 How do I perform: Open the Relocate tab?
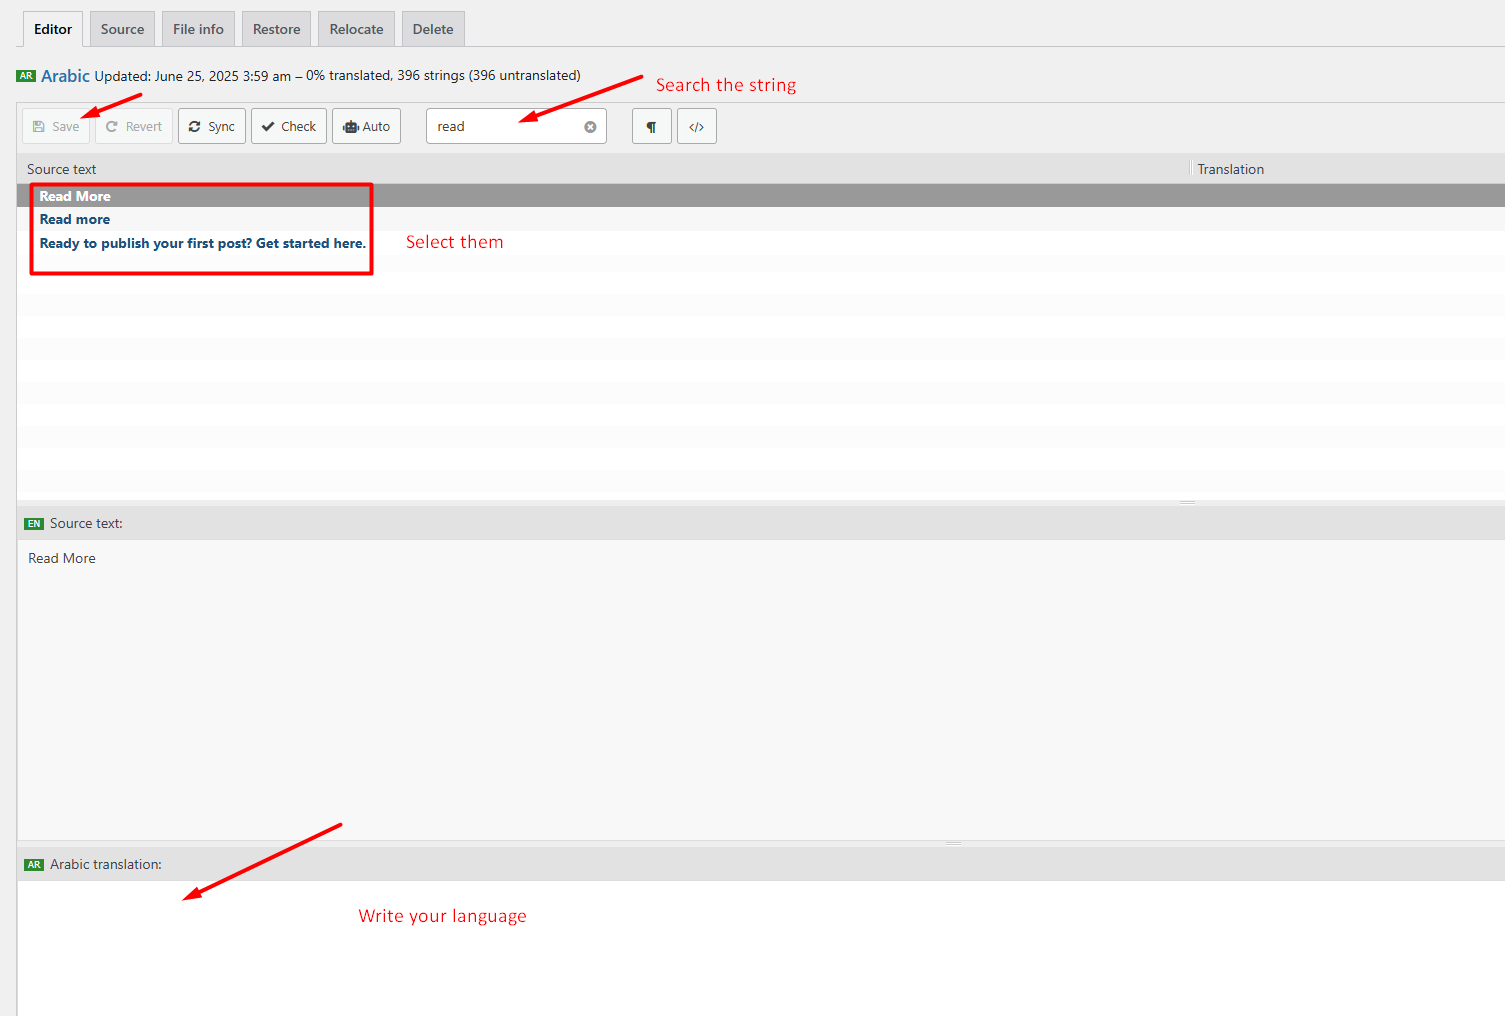pos(356,29)
